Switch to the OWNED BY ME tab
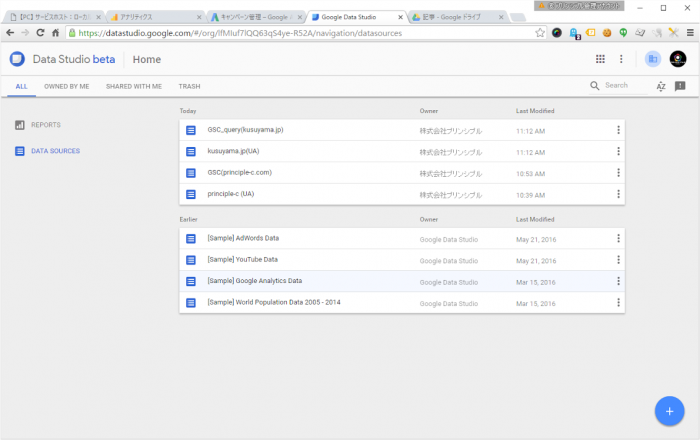The height and width of the screenshot is (440, 700). click(67, 87)
